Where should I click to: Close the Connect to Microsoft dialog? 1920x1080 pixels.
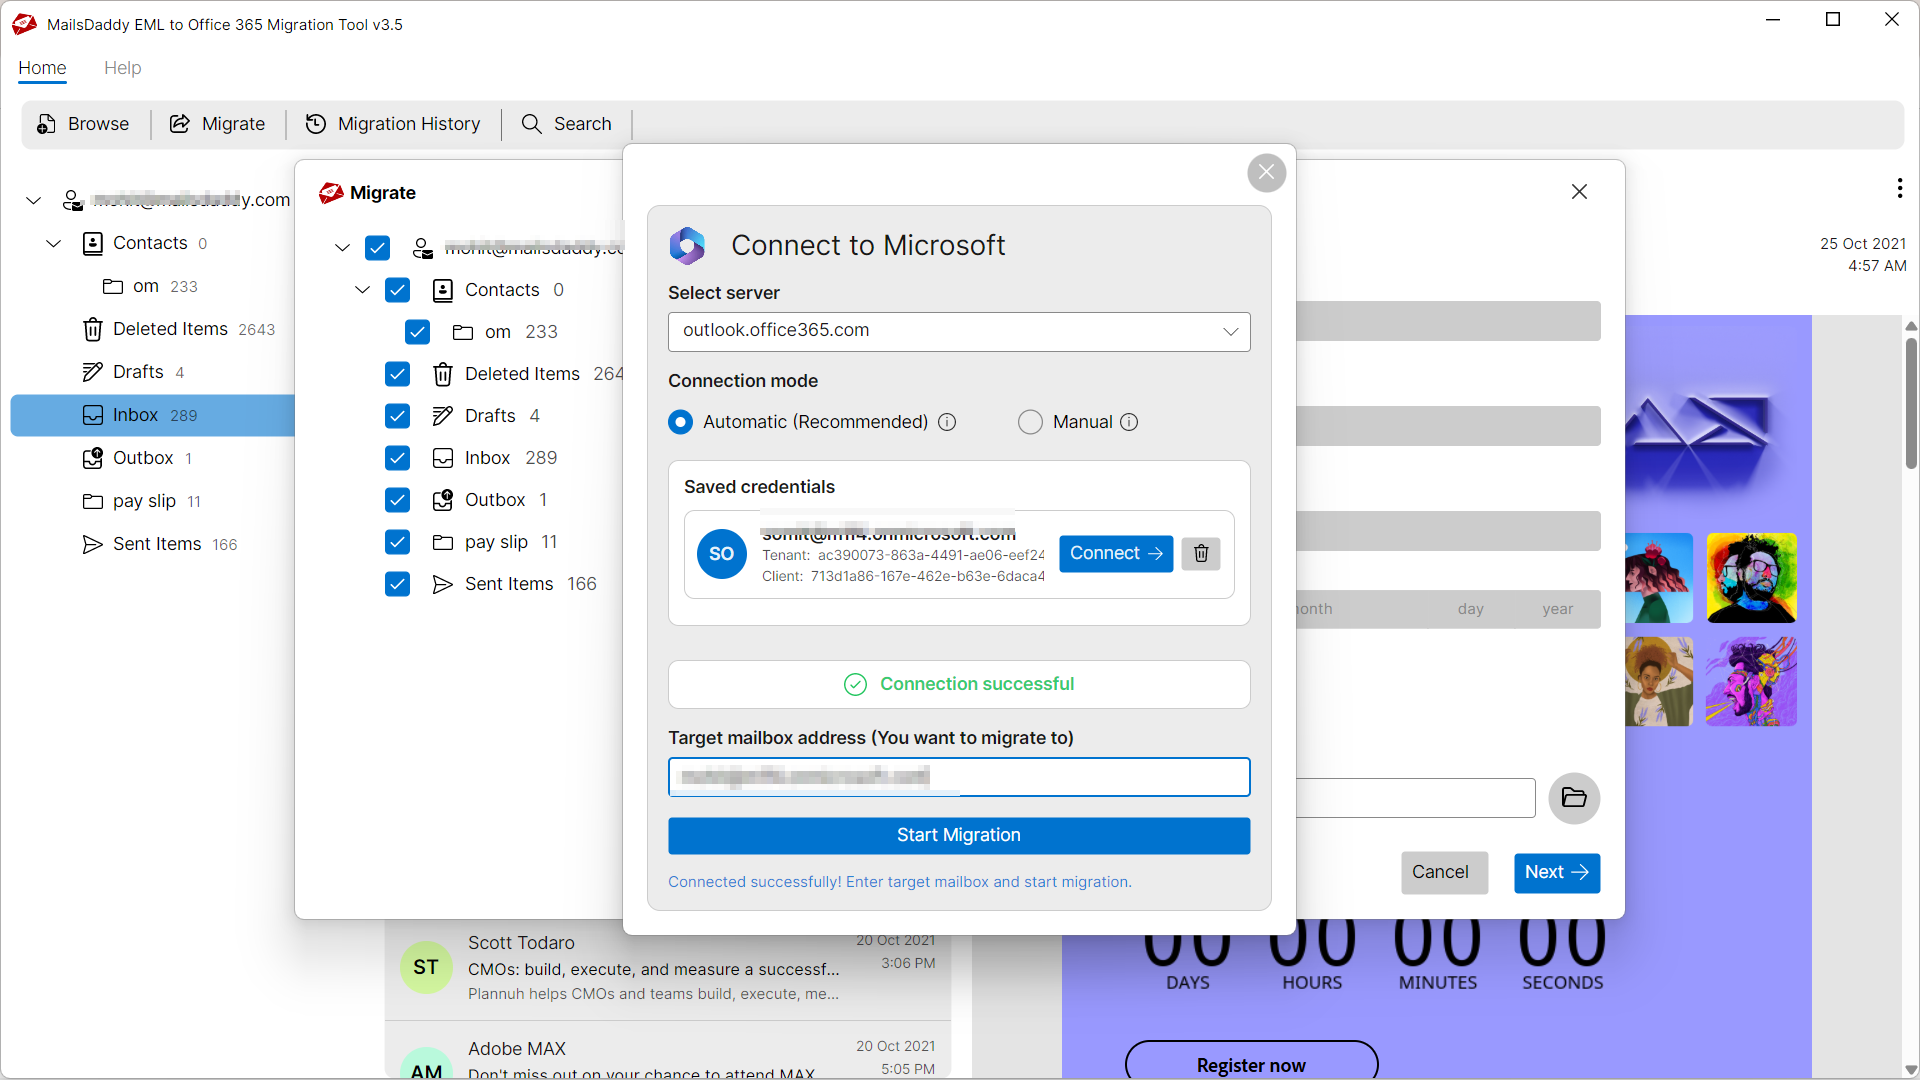(1266, 173)
